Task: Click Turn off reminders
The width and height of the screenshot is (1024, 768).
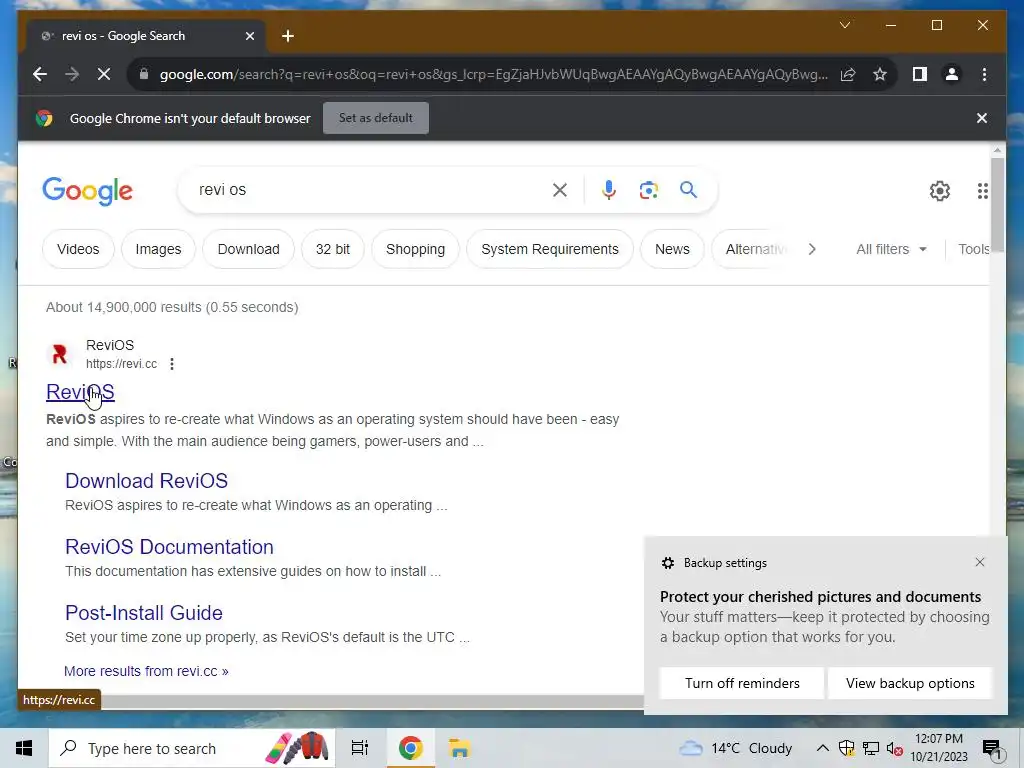Action: click(x=742, y=683)
